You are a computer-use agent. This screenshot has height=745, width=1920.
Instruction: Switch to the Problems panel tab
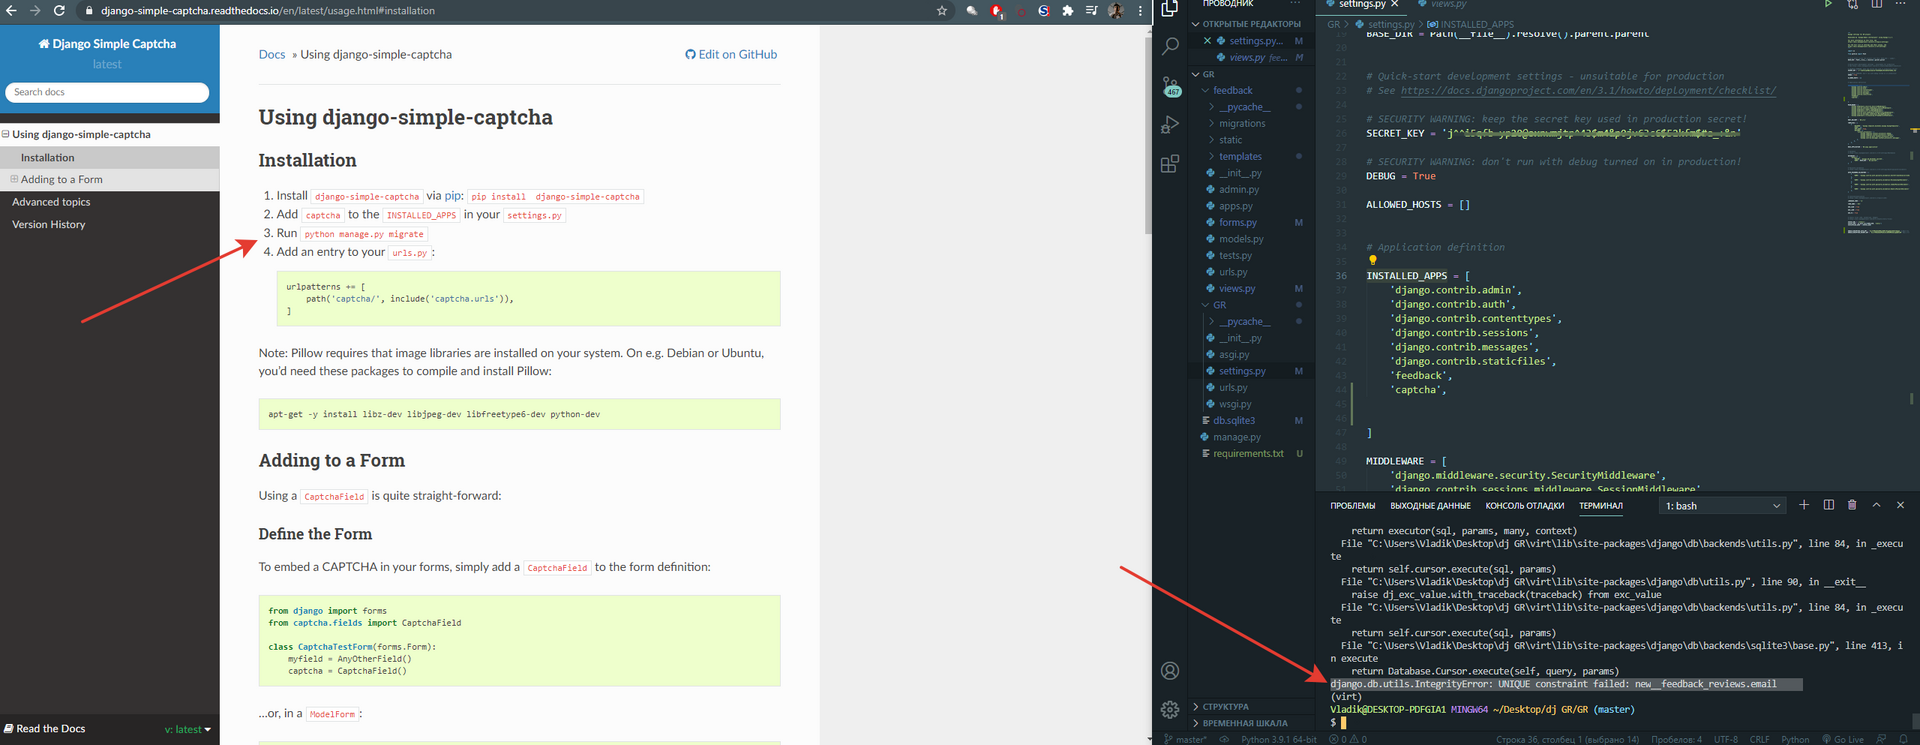click(1352, 506)
